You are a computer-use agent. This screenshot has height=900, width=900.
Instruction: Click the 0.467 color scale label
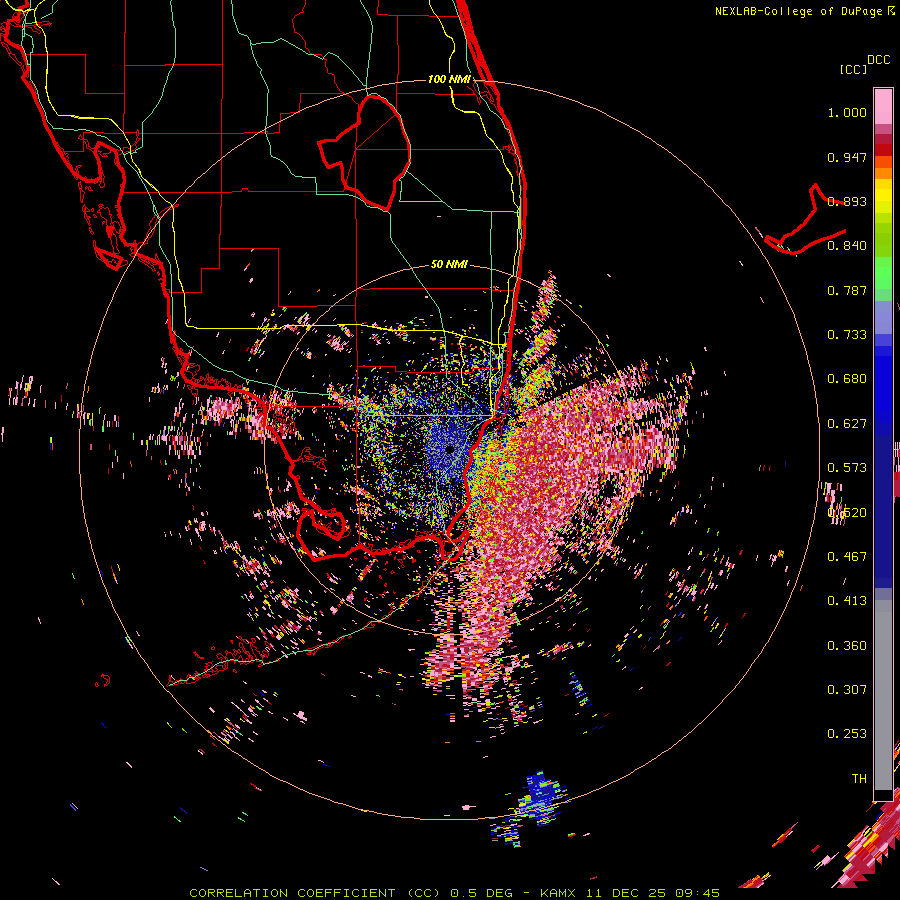[x=847, y=556]
